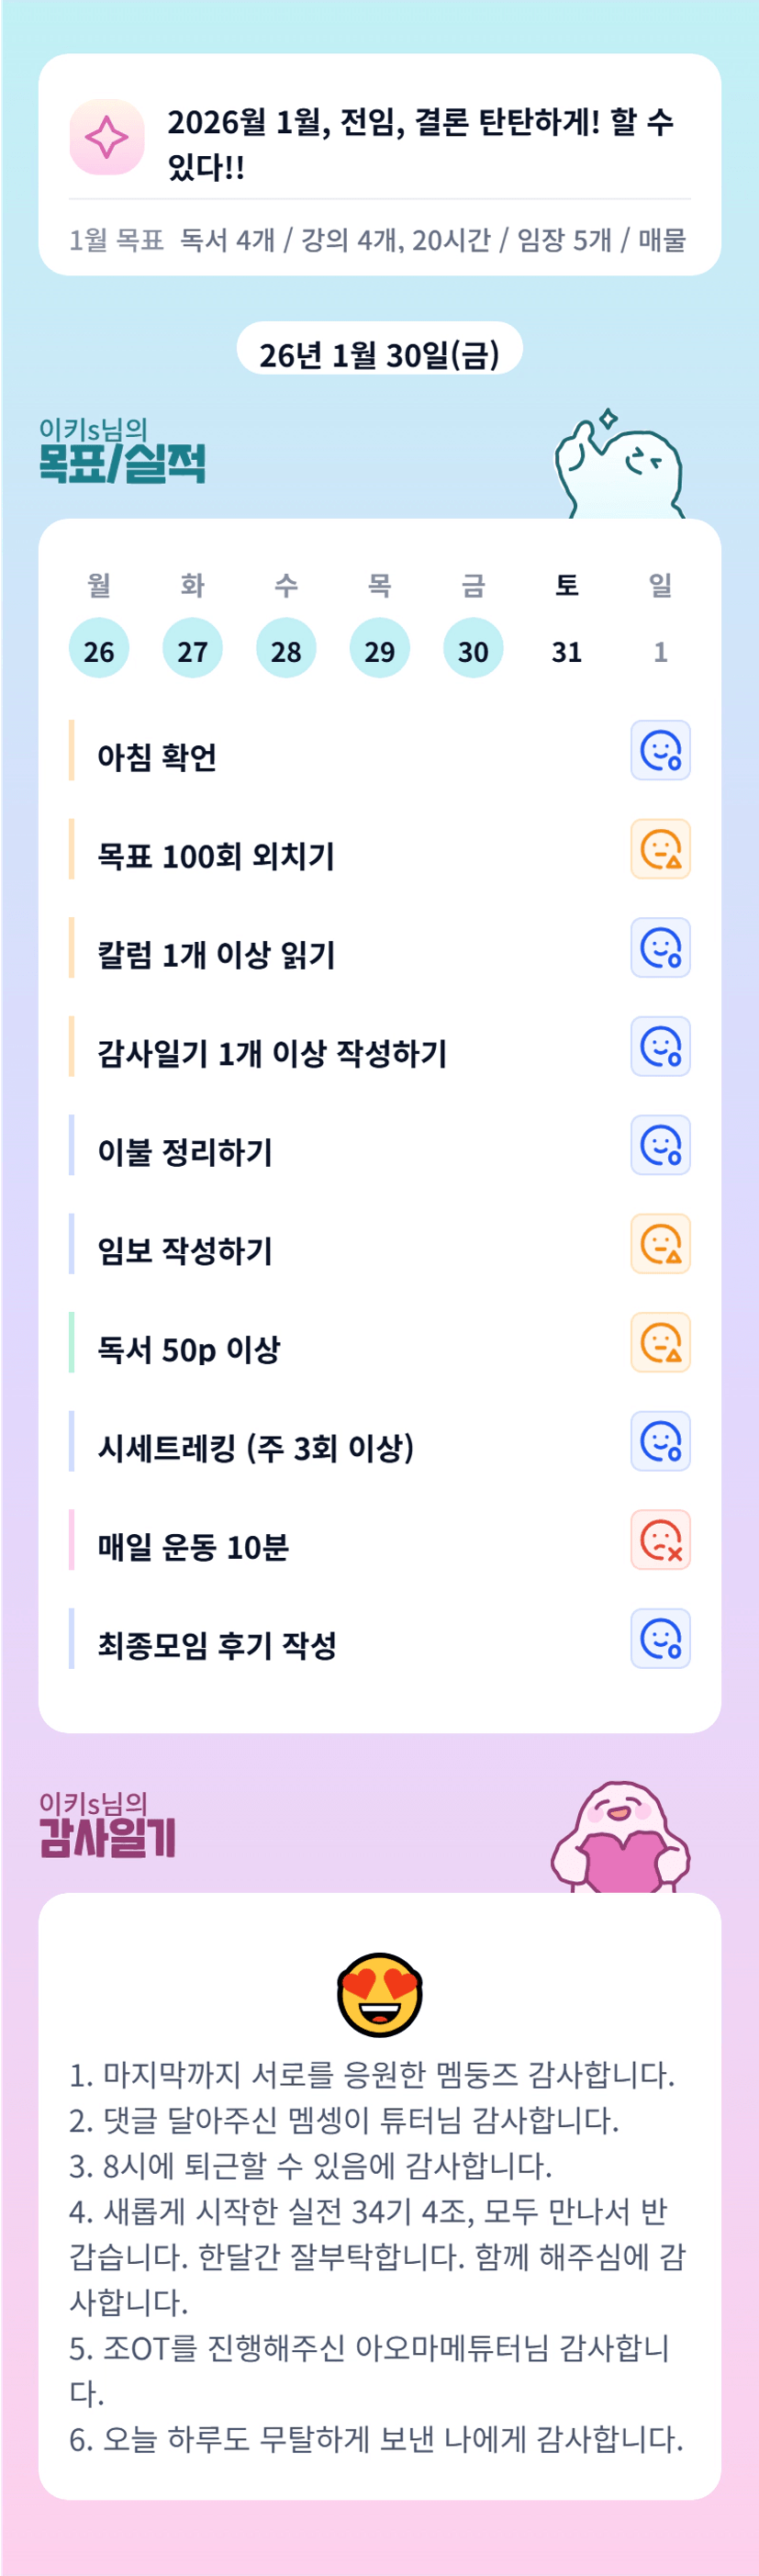Select Monday 26 in the week calendar
The image size is (759, 2576).
(x=99, y=649)
